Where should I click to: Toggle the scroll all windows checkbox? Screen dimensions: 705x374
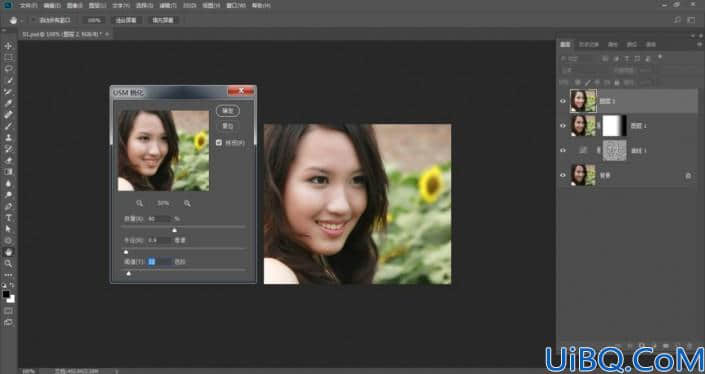[33, 20]
